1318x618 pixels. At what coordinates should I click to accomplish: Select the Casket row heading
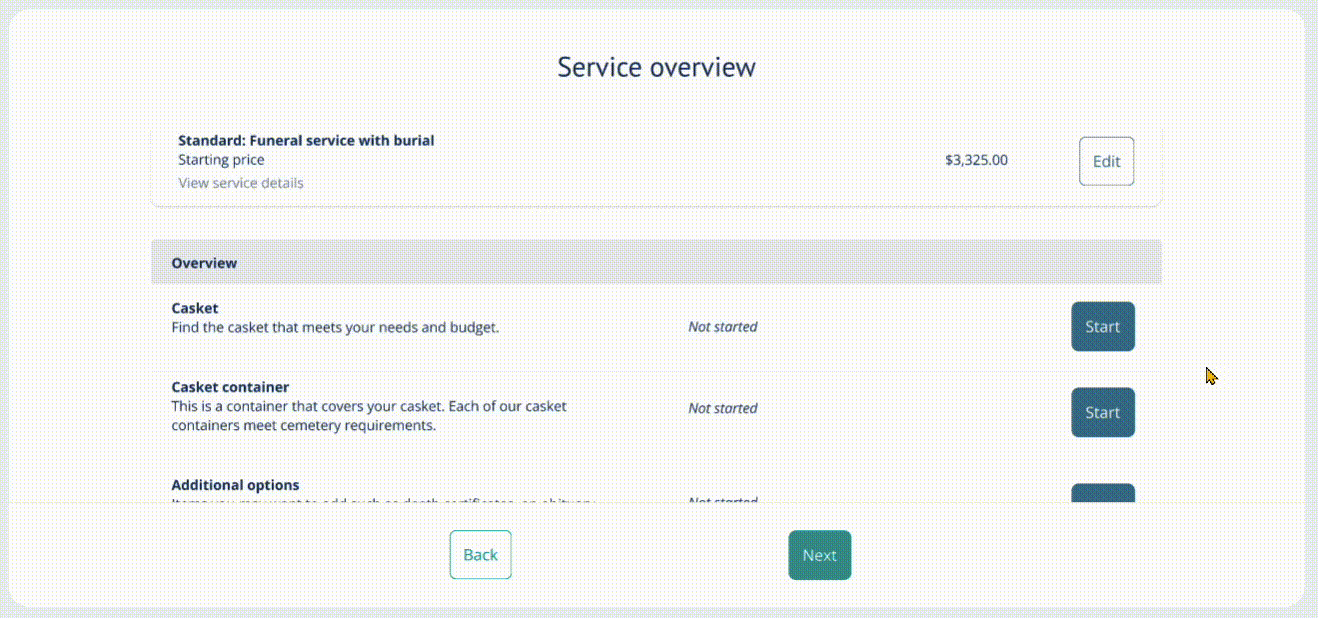coord(195,308)
